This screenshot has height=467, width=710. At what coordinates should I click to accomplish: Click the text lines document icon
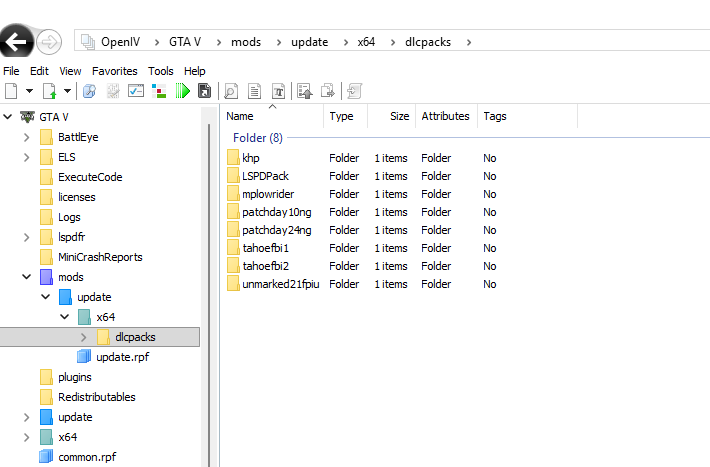(x=254, y=91)
